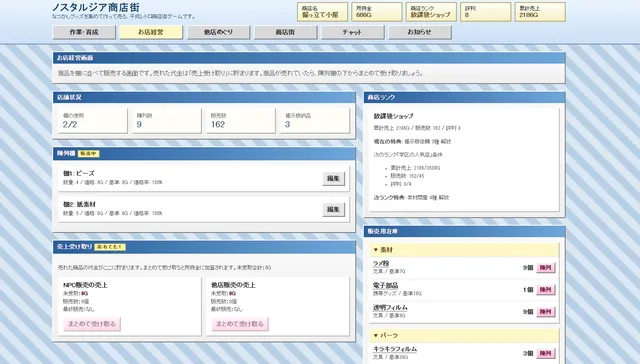Image resolution: width=640 pixels, height=364 pixels.
Task: Click the stat card showing 3
Action: pyautogui.click(x=315, y=121)
